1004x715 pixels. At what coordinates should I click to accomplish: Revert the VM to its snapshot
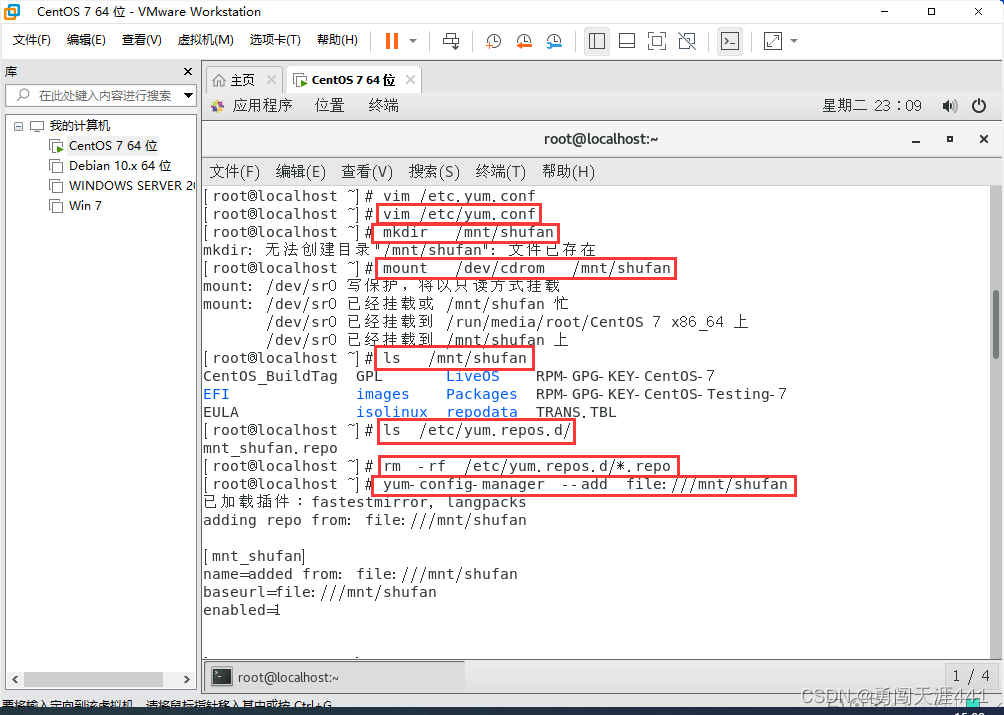point(522,41)
